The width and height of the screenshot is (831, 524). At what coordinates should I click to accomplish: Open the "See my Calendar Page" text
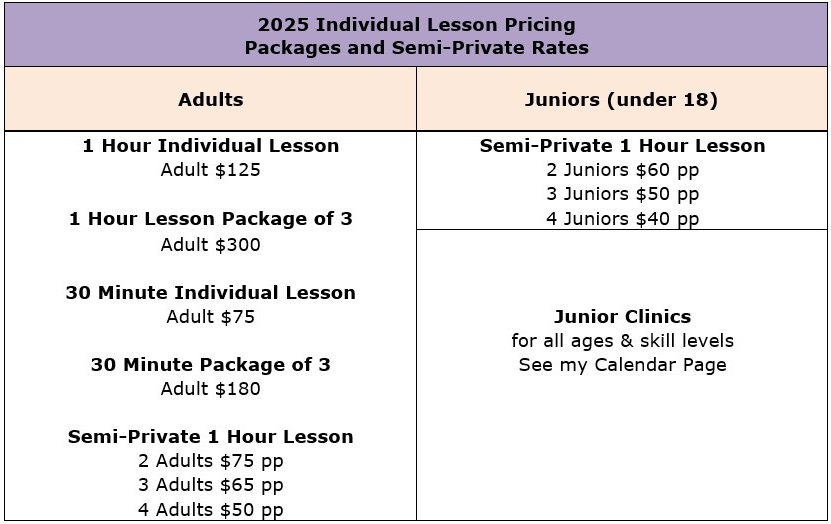pyautogui.click(x=622, y=365)
